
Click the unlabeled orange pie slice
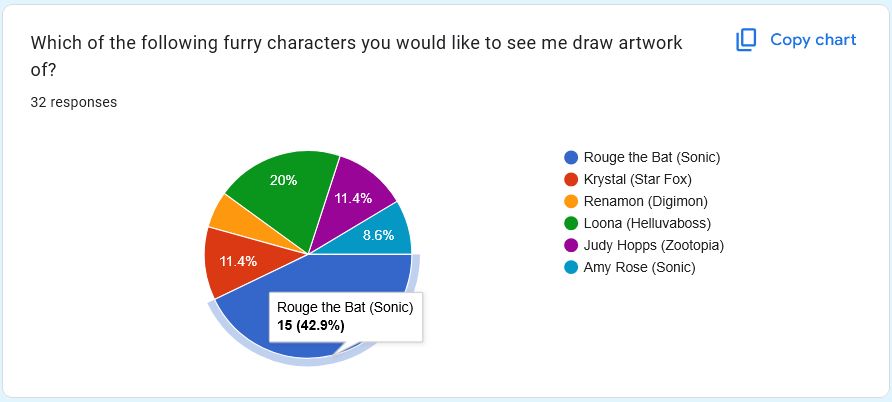click(x=225, y=213)
